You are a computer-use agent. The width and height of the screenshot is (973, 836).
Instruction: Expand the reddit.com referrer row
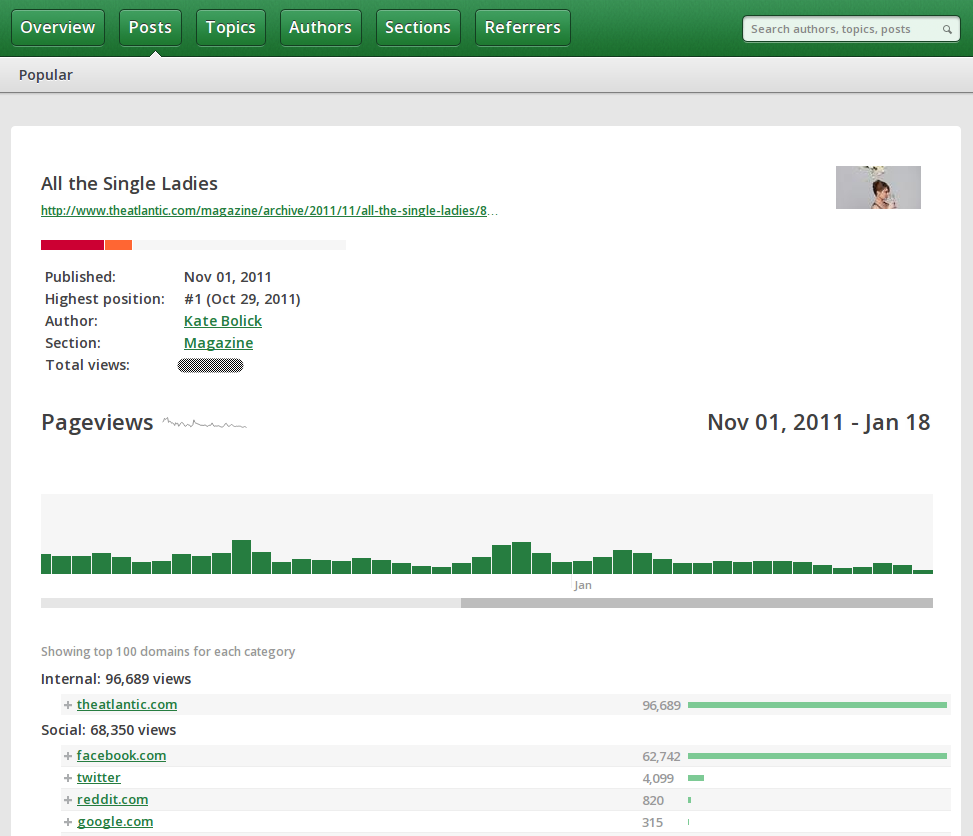coord(68,800)
